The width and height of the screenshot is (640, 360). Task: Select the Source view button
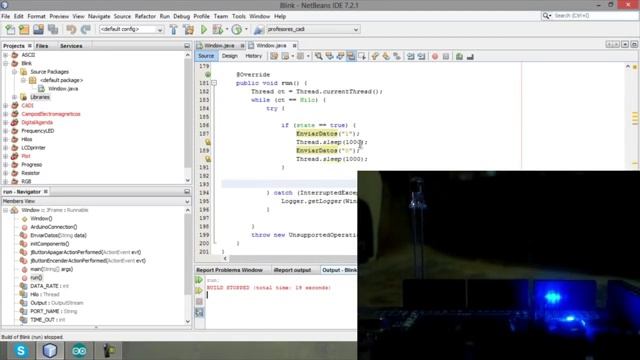pos(206,56)
